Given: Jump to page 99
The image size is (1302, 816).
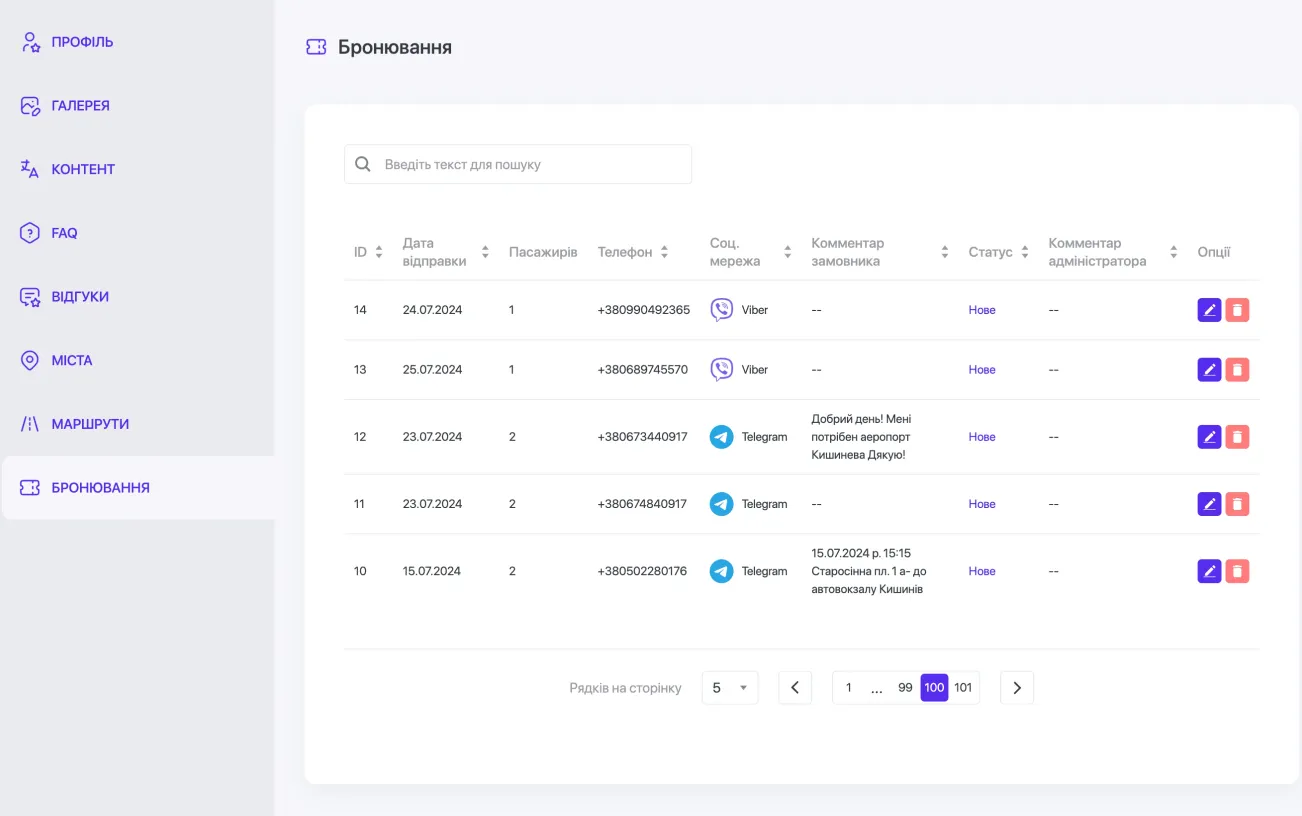Looking at the screenshot, I should pos(905,687).
